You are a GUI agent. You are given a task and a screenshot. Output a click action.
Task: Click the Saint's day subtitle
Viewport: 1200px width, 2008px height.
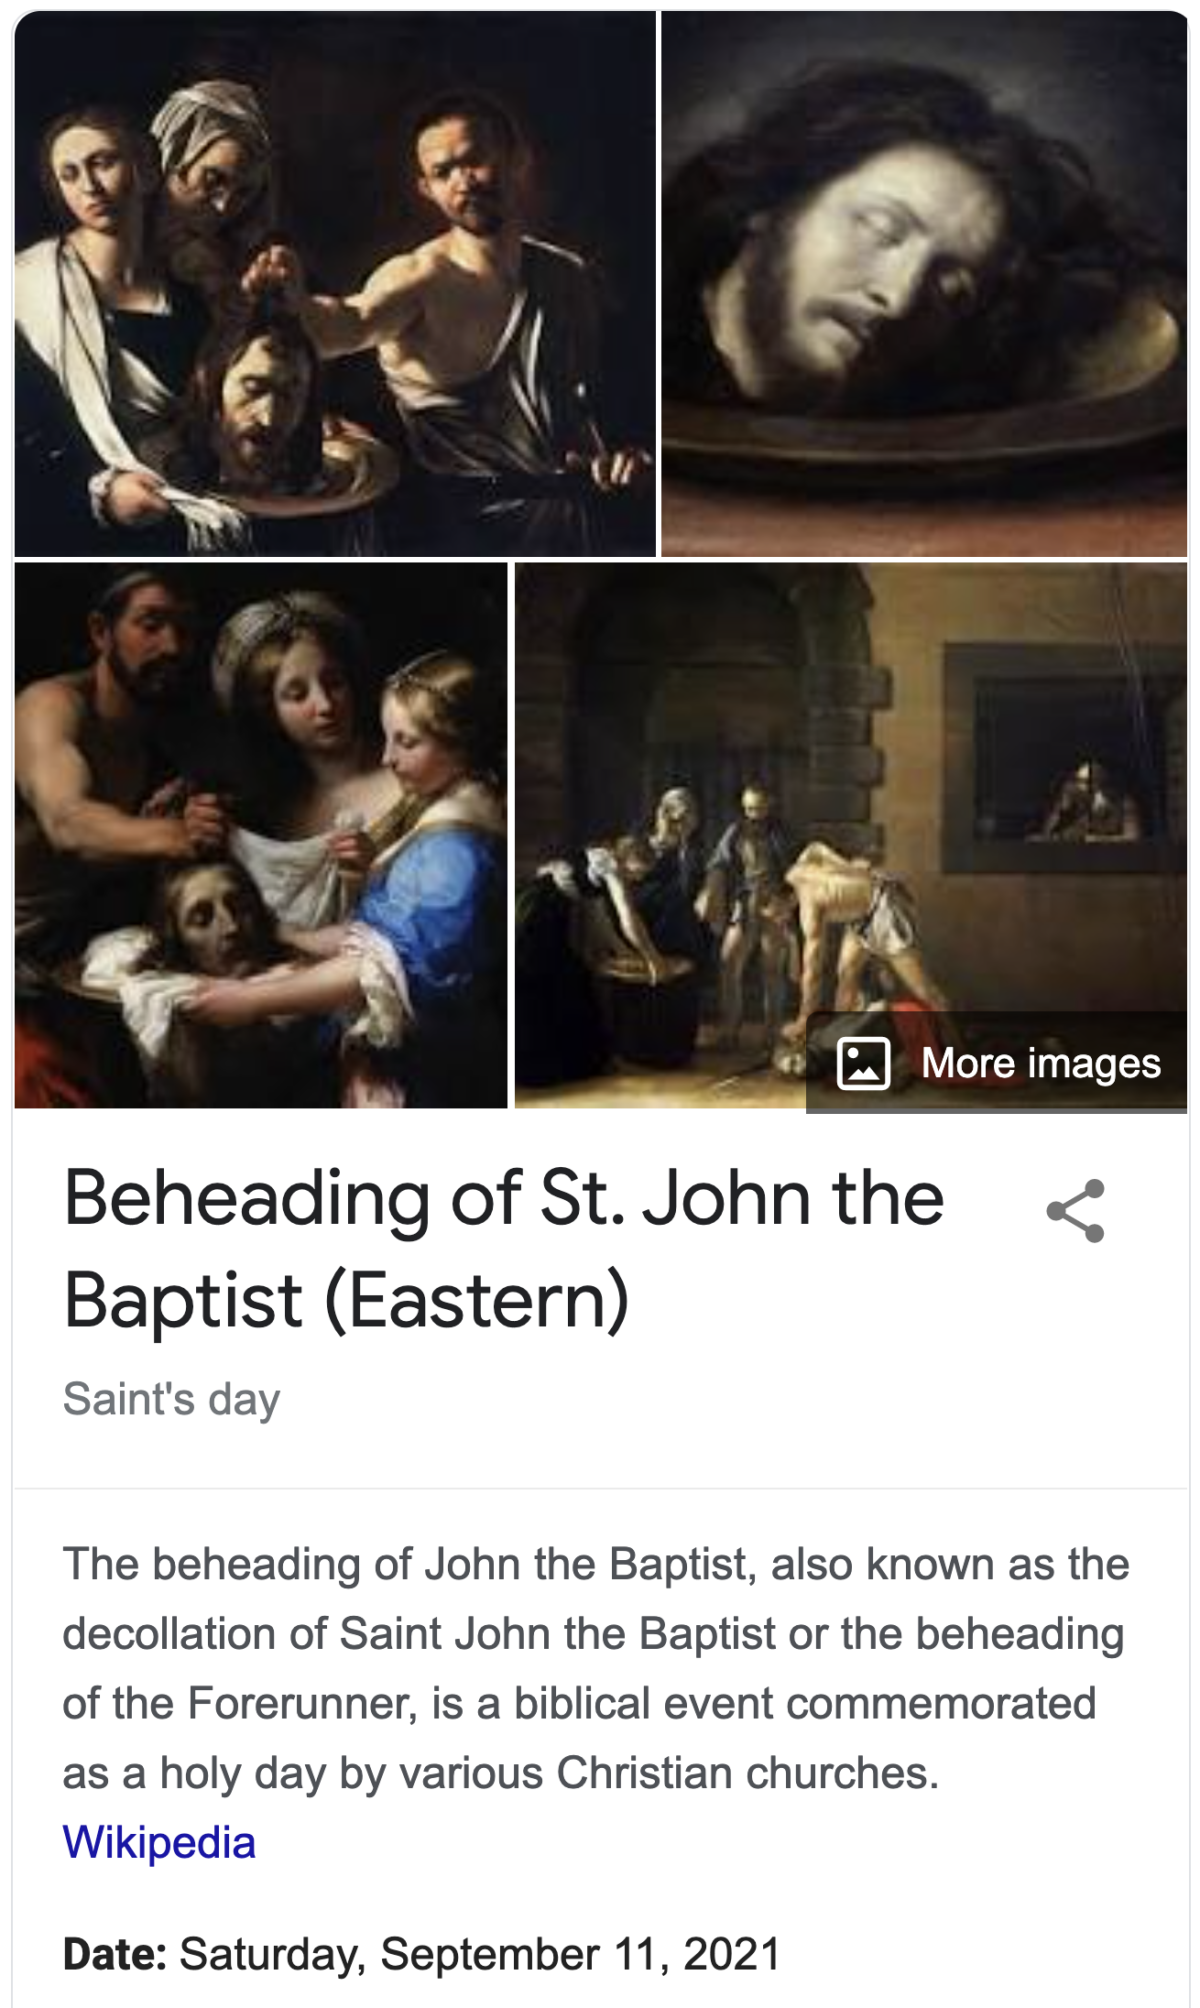click(x=172, y=1399)
